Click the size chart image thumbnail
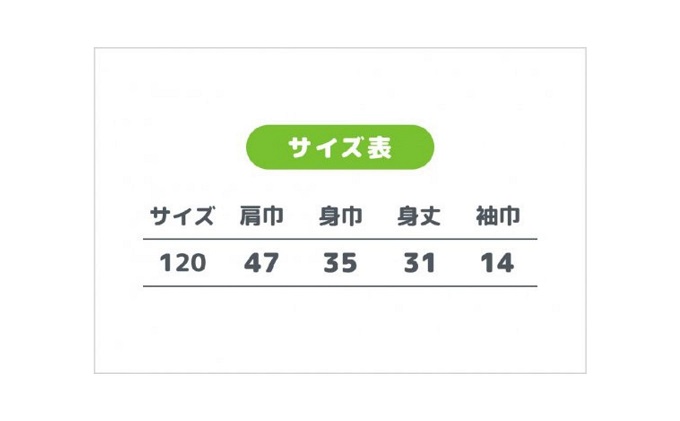 click(340, 210)
